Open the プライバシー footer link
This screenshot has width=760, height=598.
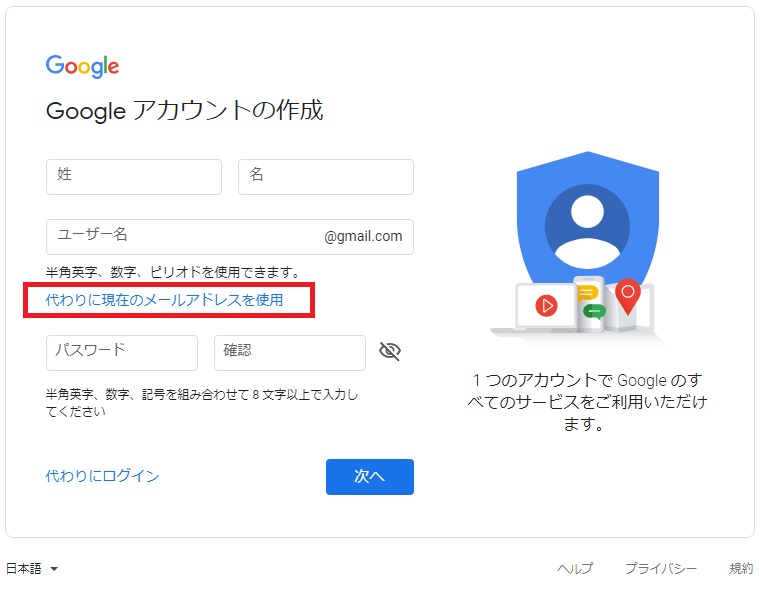point(661,568)
